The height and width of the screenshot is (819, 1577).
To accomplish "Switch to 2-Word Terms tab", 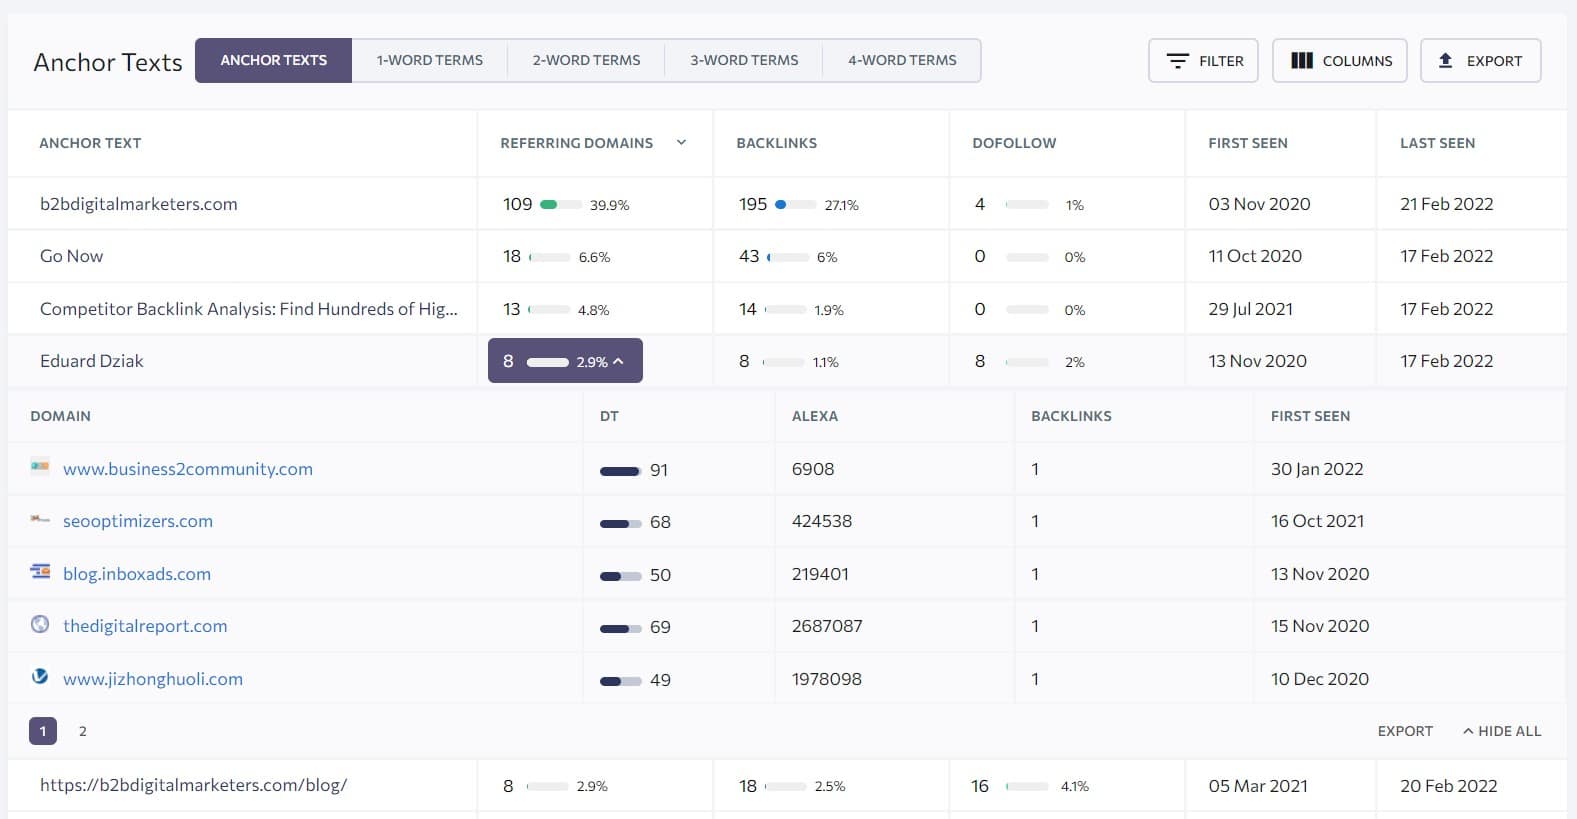I will point(586,61).
